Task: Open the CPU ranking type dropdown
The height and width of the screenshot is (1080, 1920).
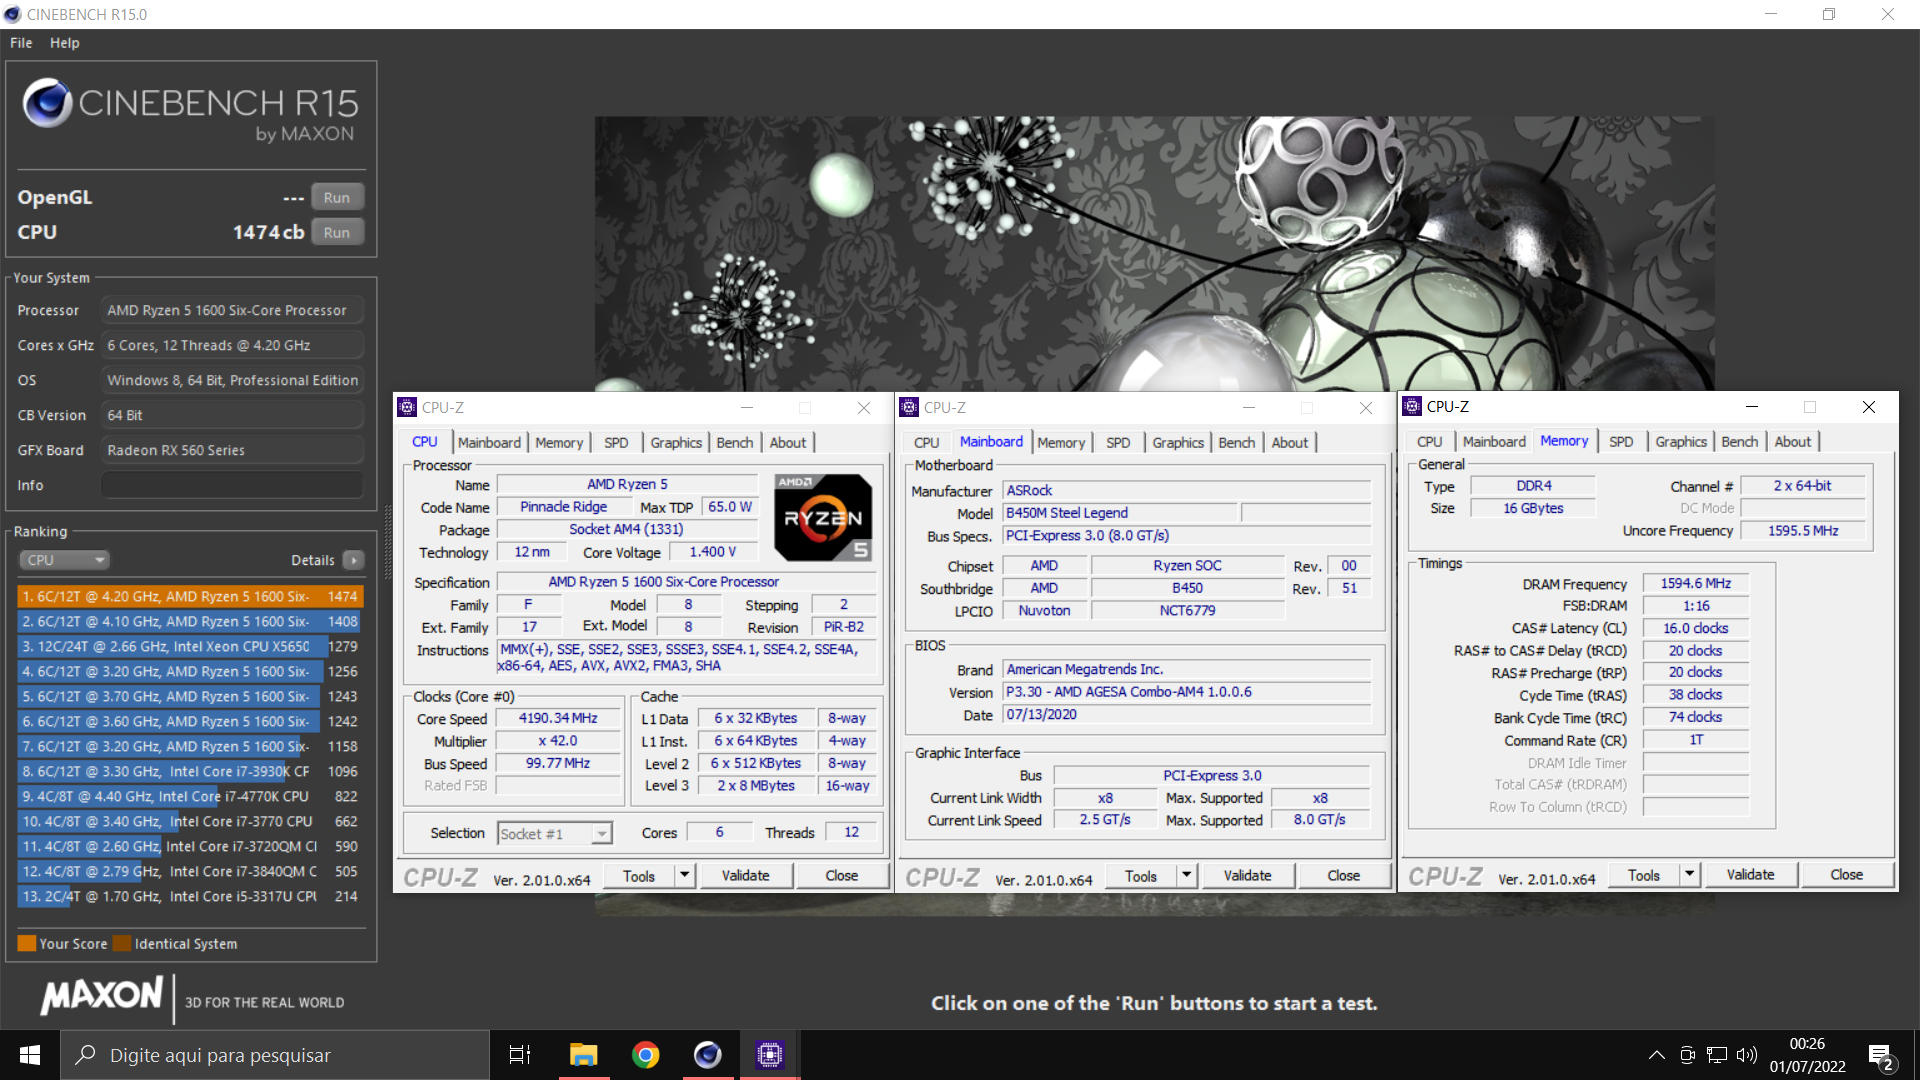Action: (x=64, y=560)
